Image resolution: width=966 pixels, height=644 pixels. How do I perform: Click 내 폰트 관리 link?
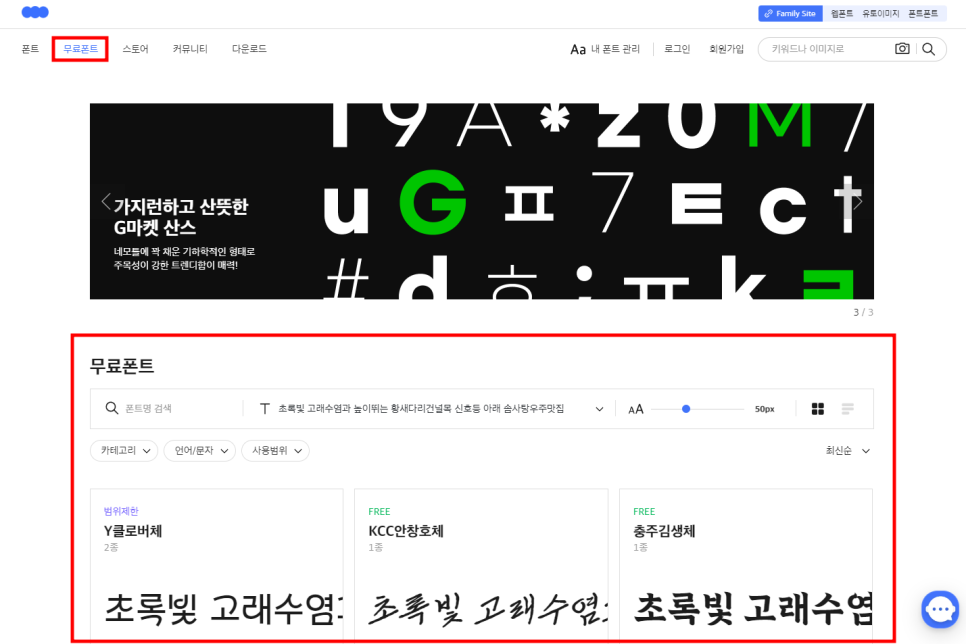615,49
